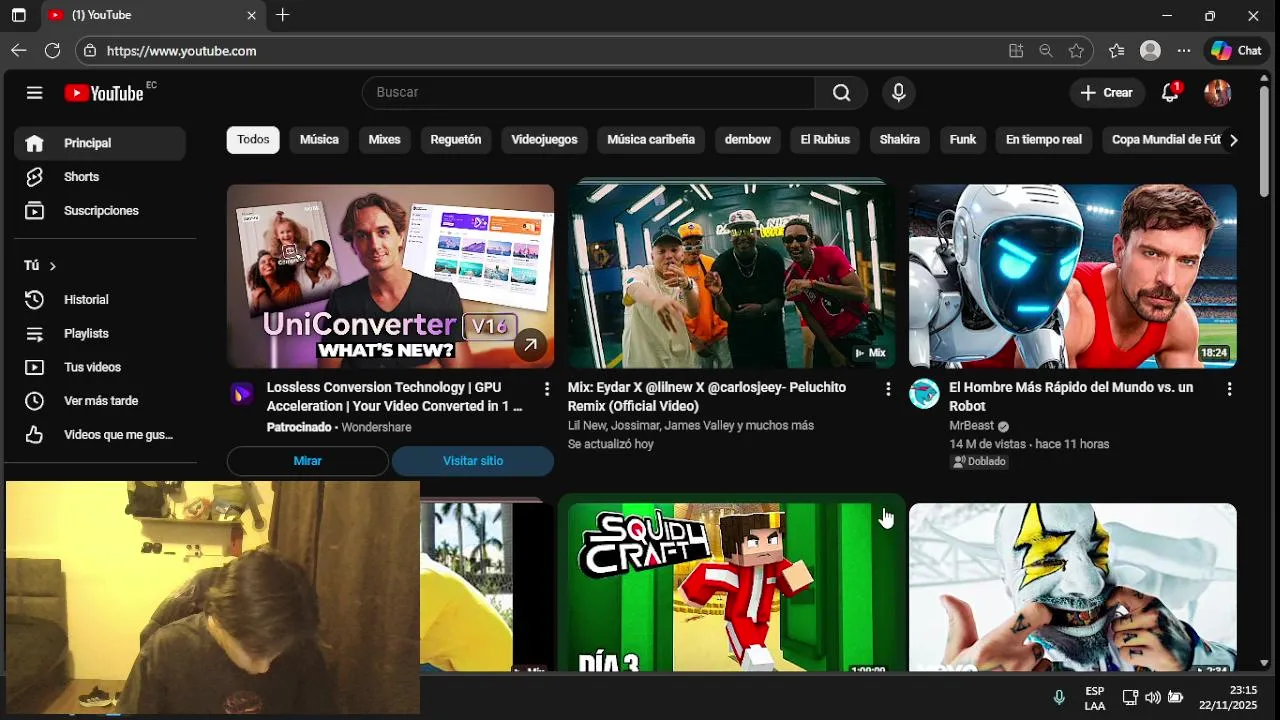Open the YouTube hamburger guide menu
Image resolution: width=1280 pixels, height=720 pixels.
35,93
